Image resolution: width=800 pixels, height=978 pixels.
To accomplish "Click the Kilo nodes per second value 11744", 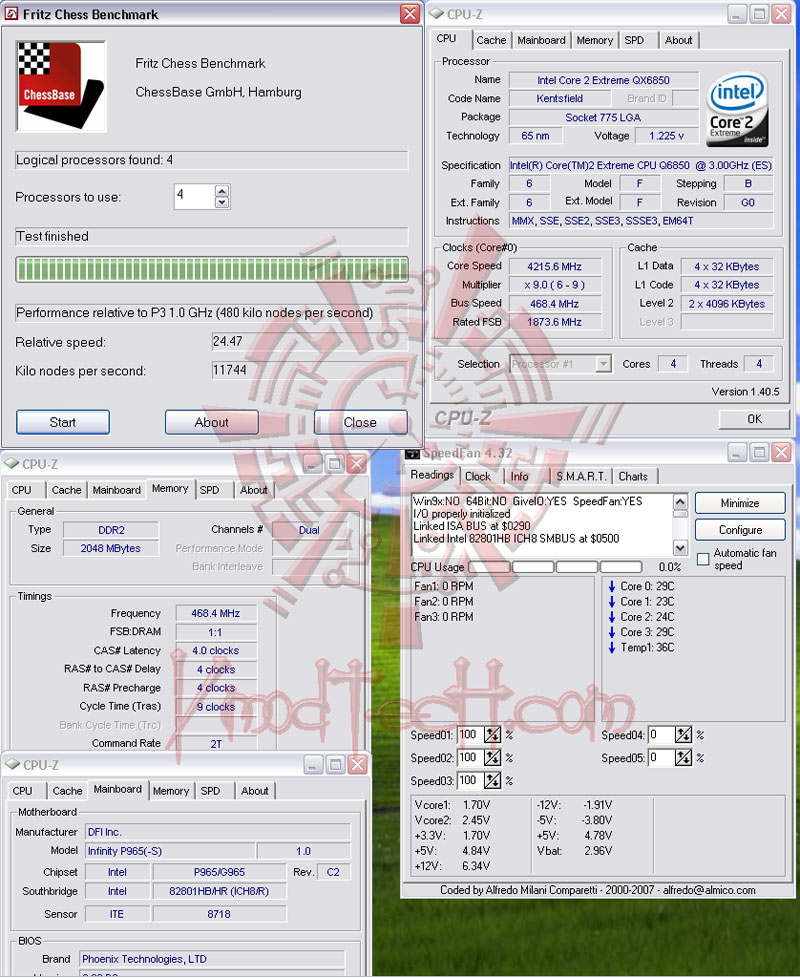I will click(310, 370).
